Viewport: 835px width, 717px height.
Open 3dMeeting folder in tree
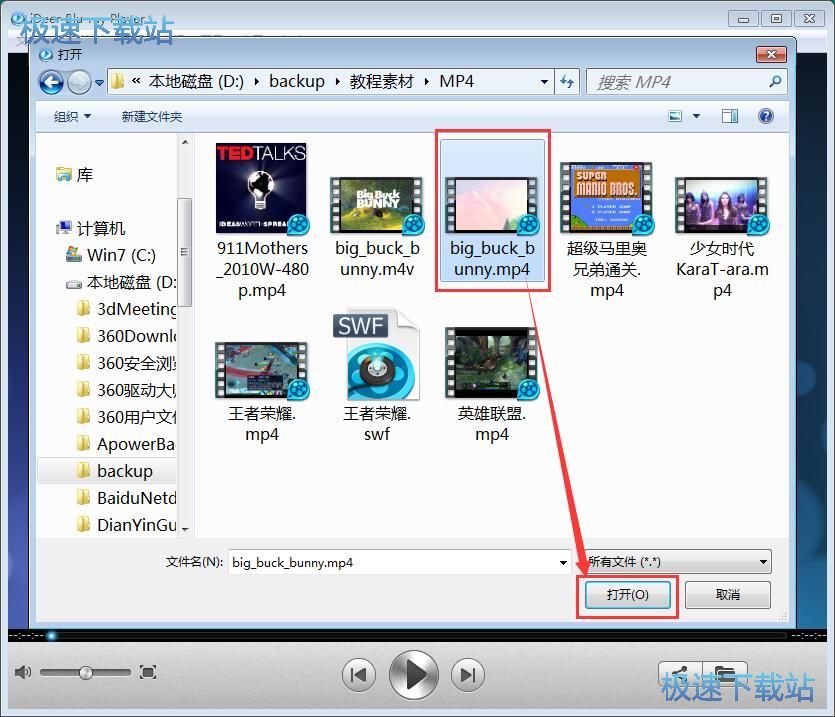[x=127, y=308]
